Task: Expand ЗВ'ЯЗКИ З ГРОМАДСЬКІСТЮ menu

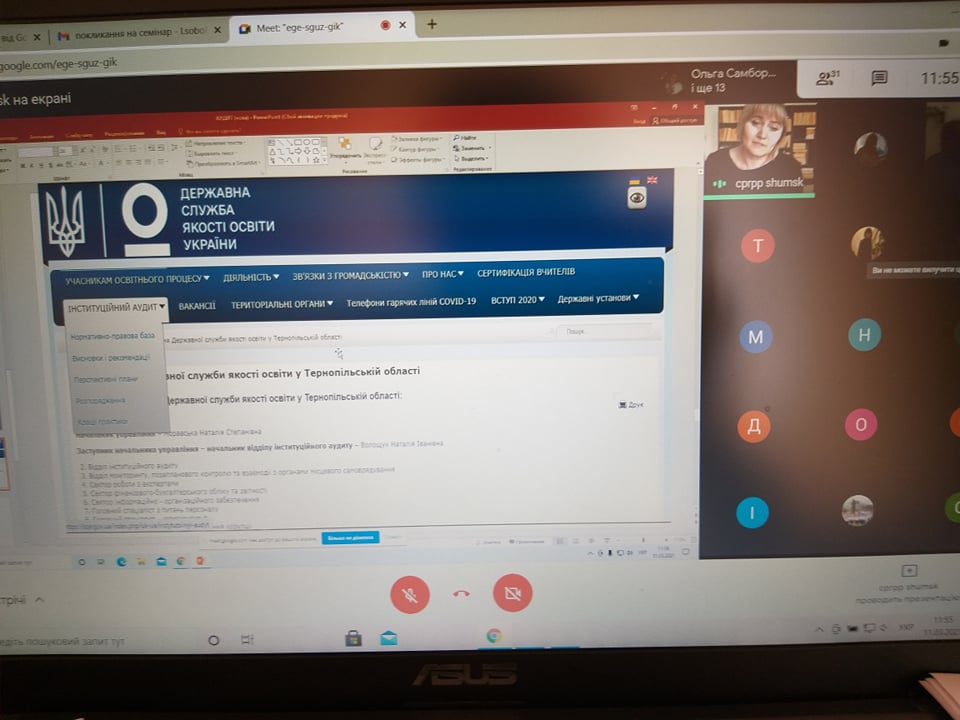Action: 350,276
